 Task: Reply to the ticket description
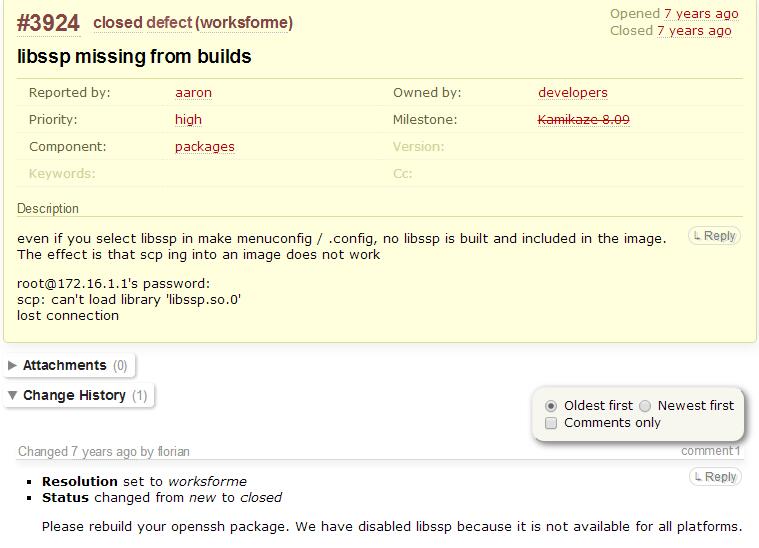tap(715, 236)
